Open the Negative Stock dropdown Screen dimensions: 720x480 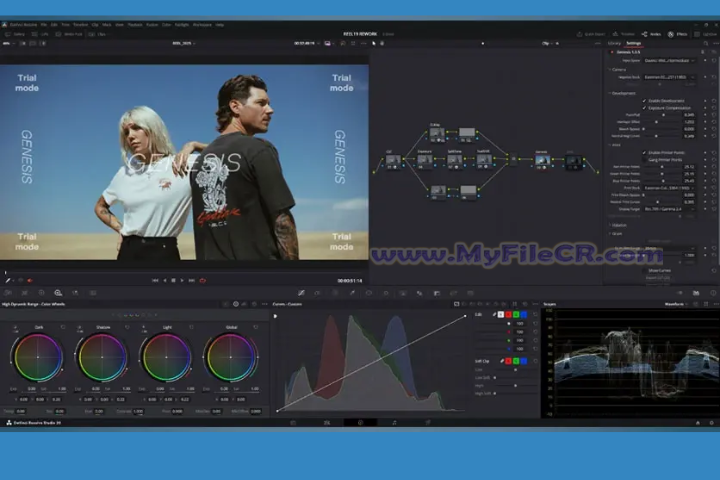click(669, 77)
